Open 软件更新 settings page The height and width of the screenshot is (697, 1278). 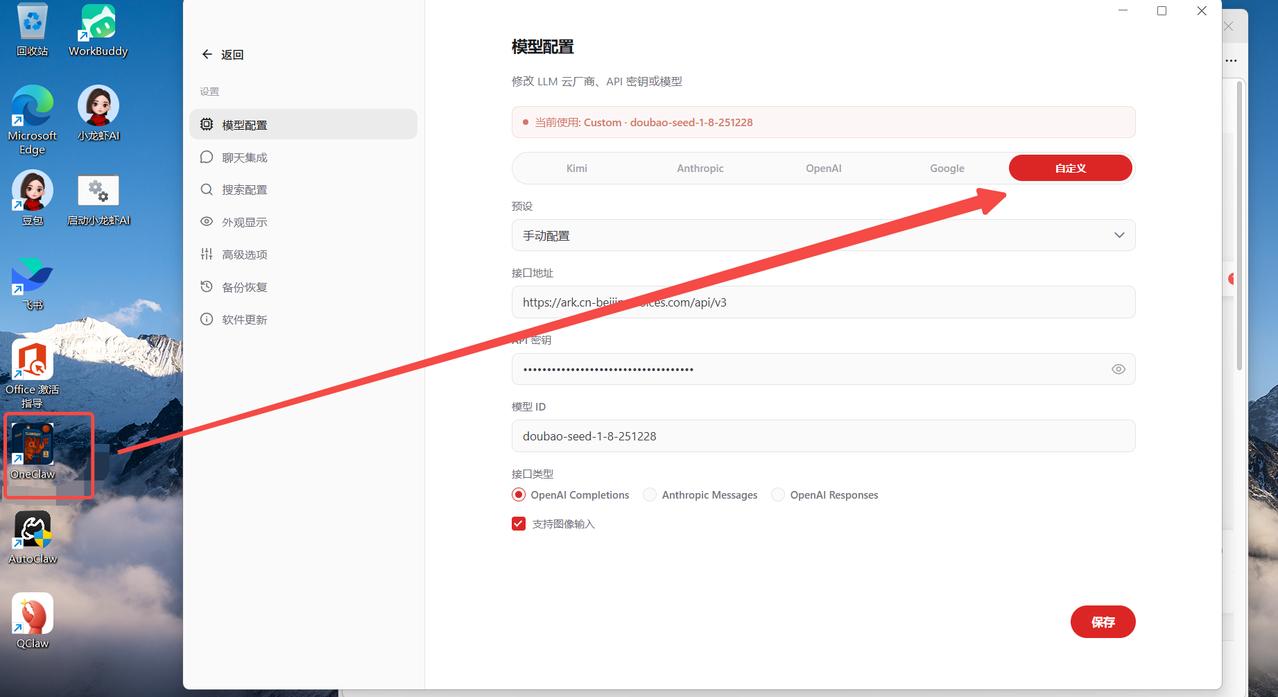tap(303, 319)
